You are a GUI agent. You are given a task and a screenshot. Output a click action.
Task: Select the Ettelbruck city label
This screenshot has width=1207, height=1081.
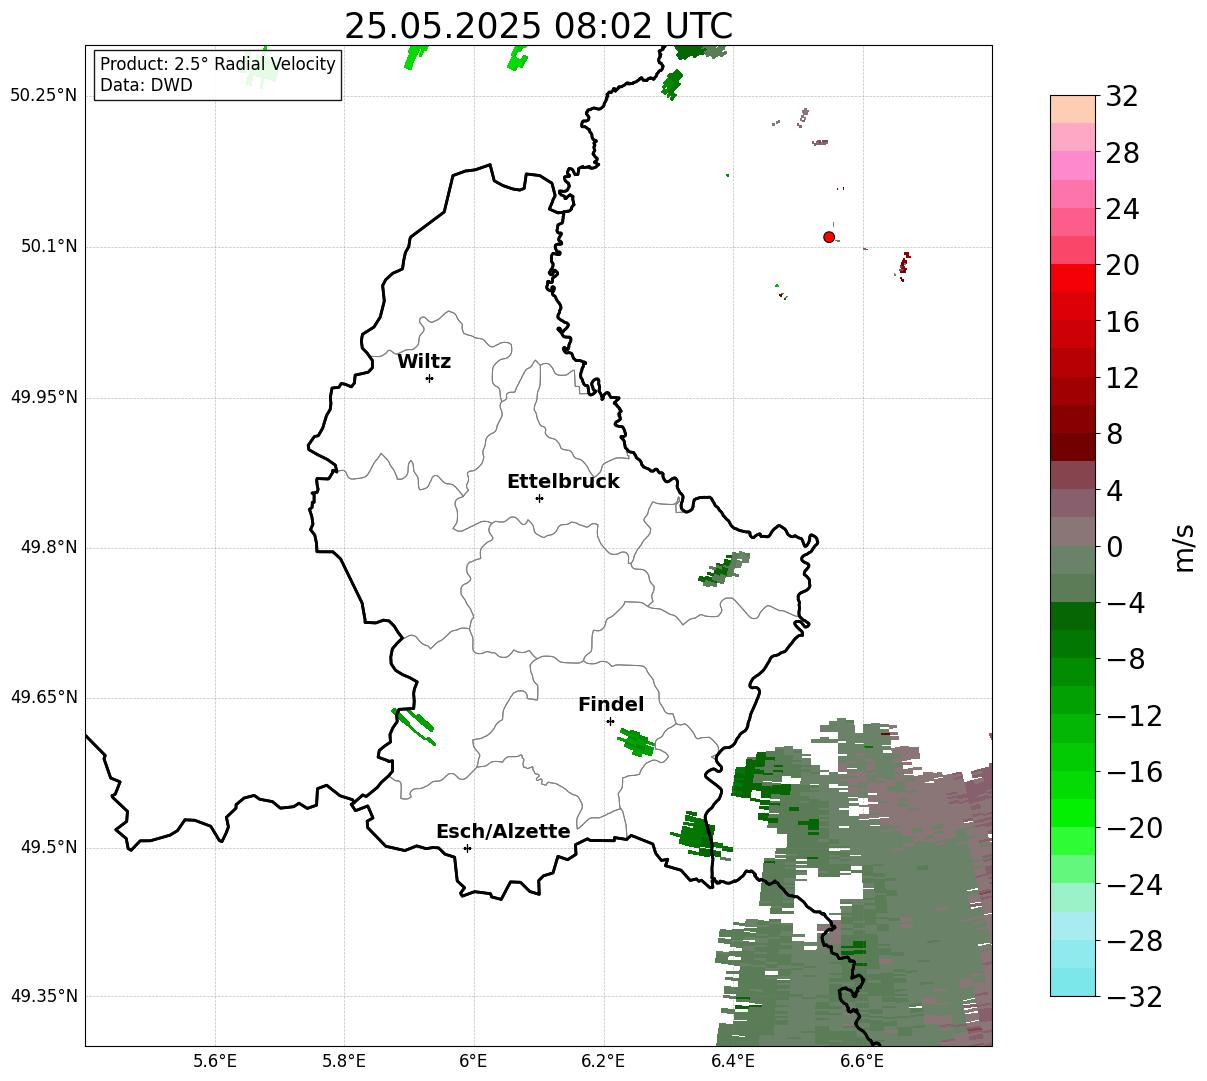[x=563, y=481]
